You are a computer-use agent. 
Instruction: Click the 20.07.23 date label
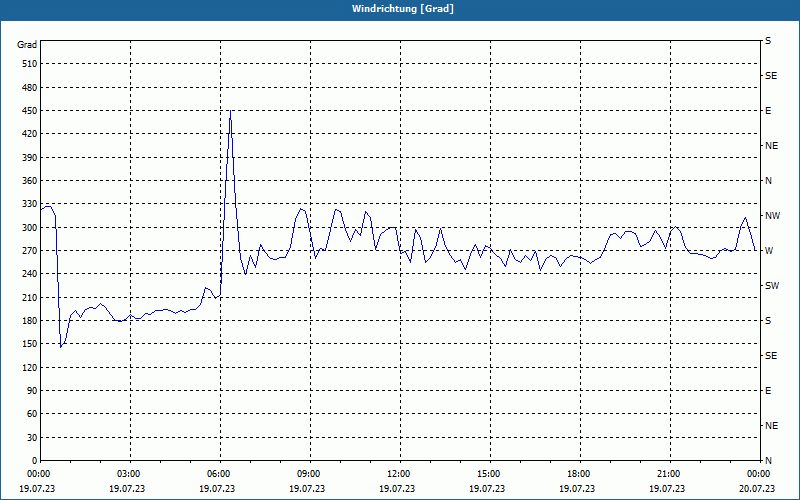pyautogui.click(x=757, y=488)
